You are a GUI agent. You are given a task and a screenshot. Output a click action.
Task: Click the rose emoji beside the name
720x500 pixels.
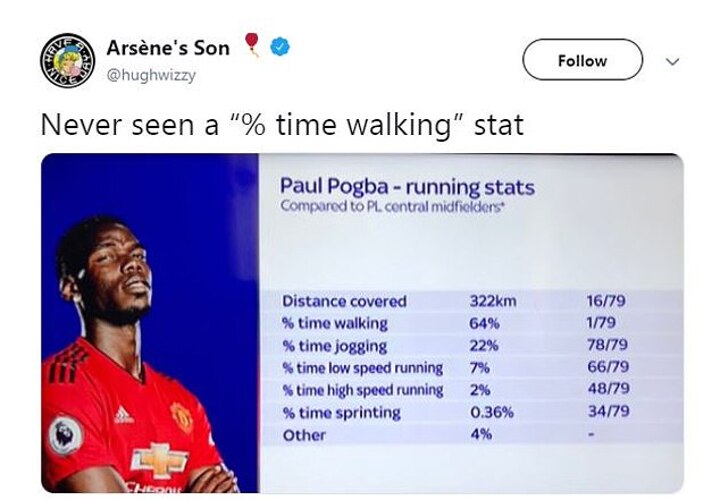251,47
